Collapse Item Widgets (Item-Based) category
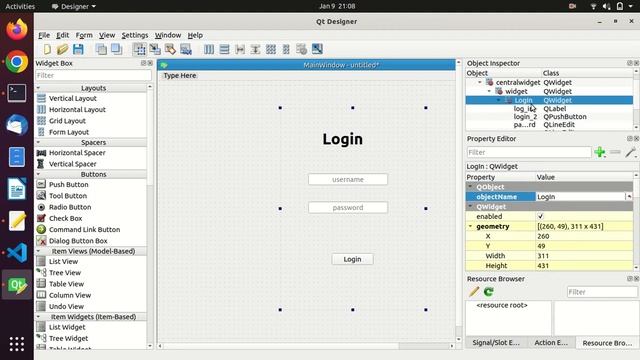The width and height of the screenshot is (640, 360). coord(38,316)
